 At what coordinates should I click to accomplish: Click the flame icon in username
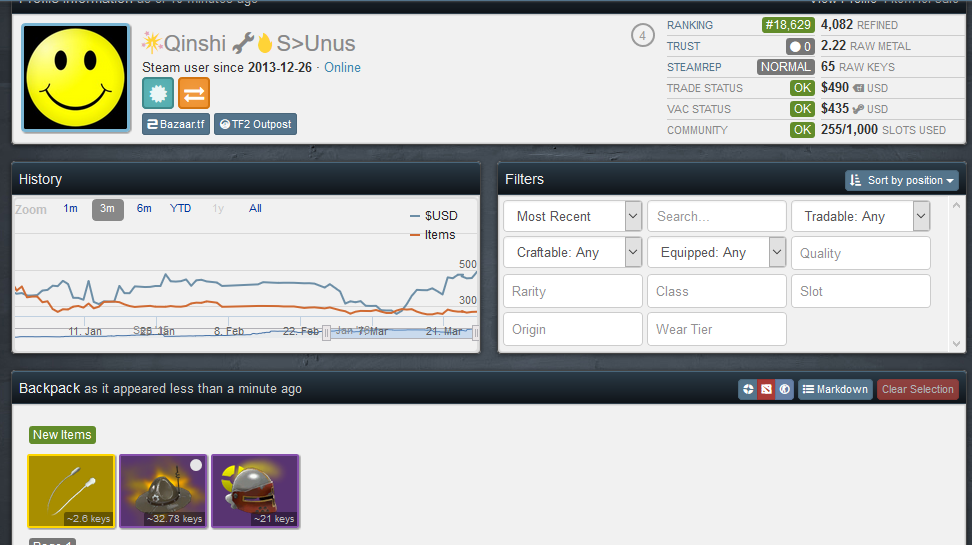click(x=265, y=43)
